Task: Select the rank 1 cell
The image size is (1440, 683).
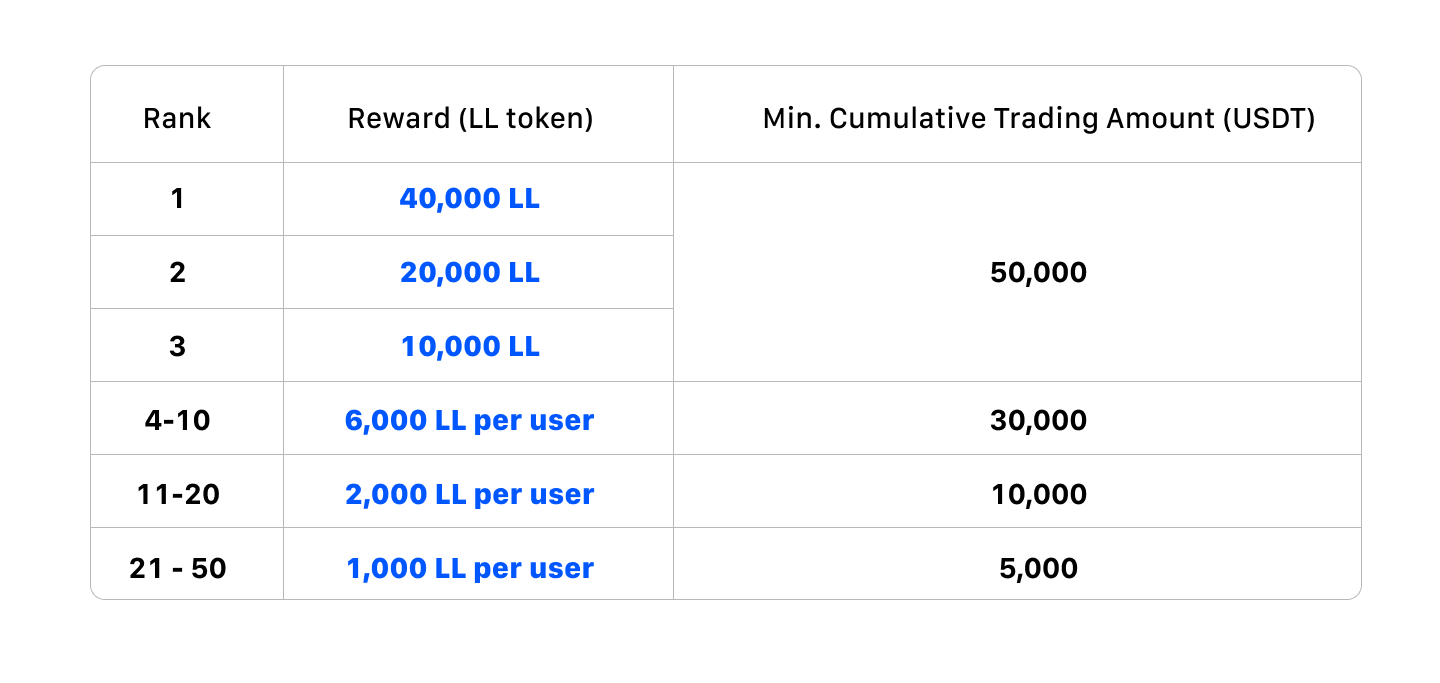Action: pyautogui.click(x=177, y=199)
